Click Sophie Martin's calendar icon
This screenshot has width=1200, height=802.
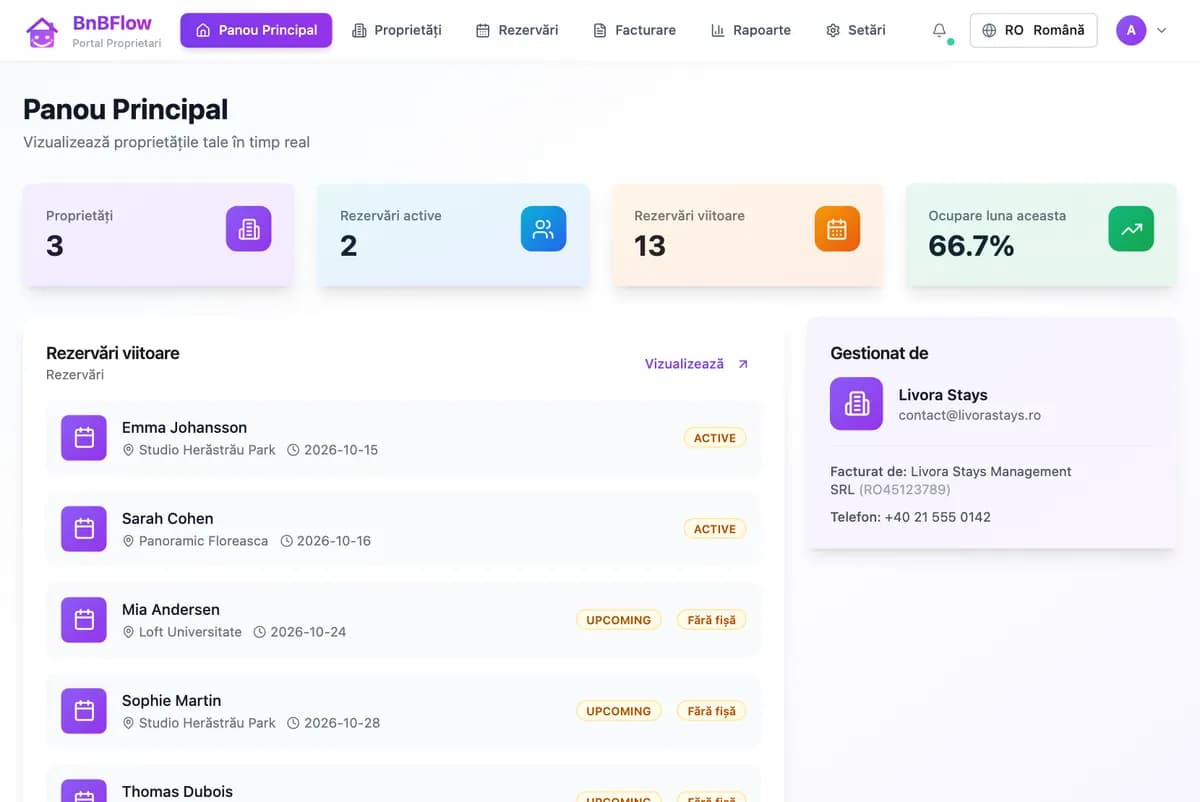(x=84, y=711)
